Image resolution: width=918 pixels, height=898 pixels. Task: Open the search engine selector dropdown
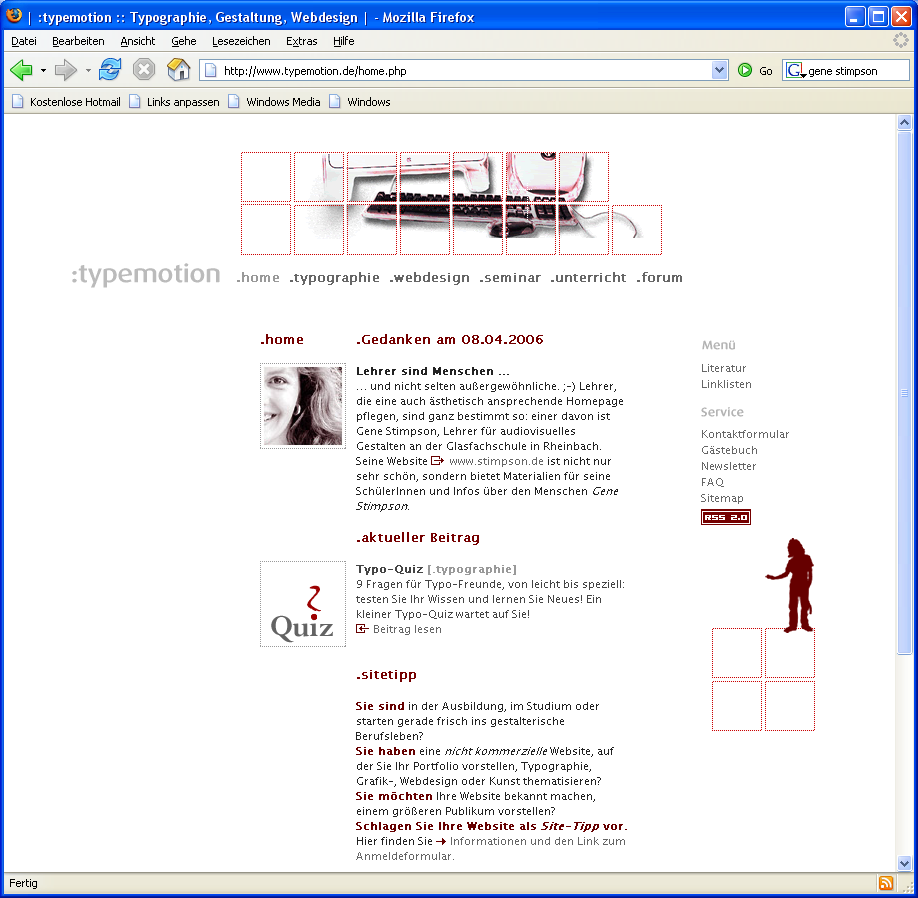click(796, 71)
